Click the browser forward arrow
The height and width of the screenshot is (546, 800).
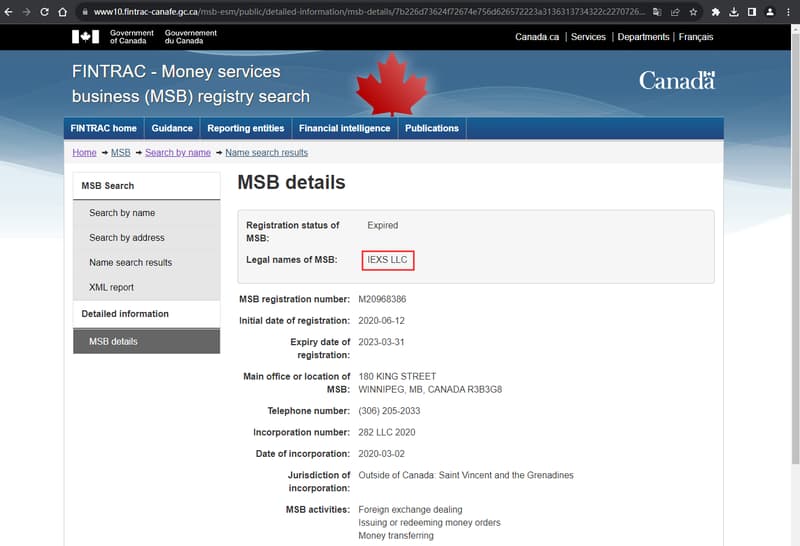point(27,12)
